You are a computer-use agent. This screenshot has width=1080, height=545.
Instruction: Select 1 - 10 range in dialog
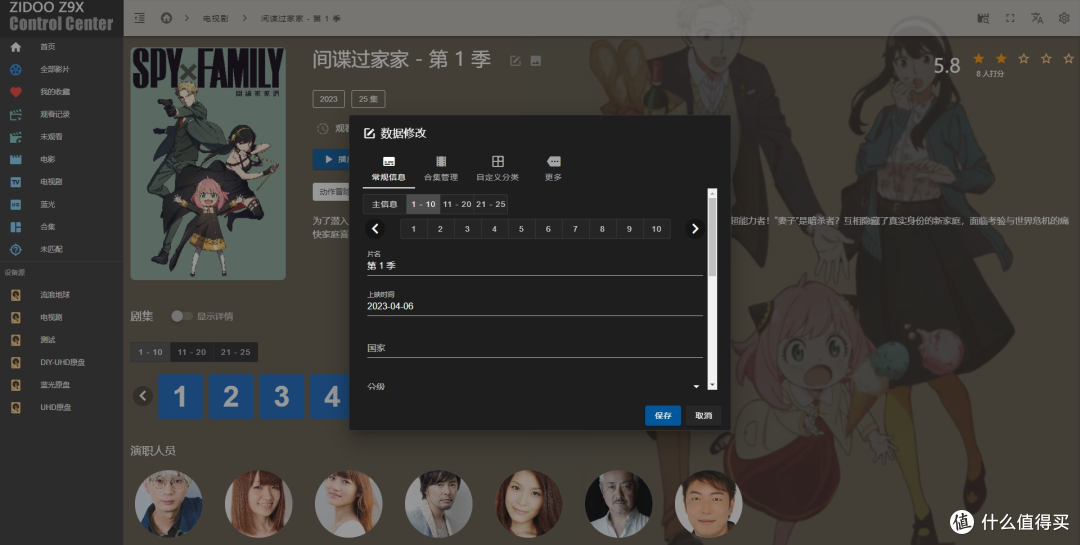pos(423,204)
